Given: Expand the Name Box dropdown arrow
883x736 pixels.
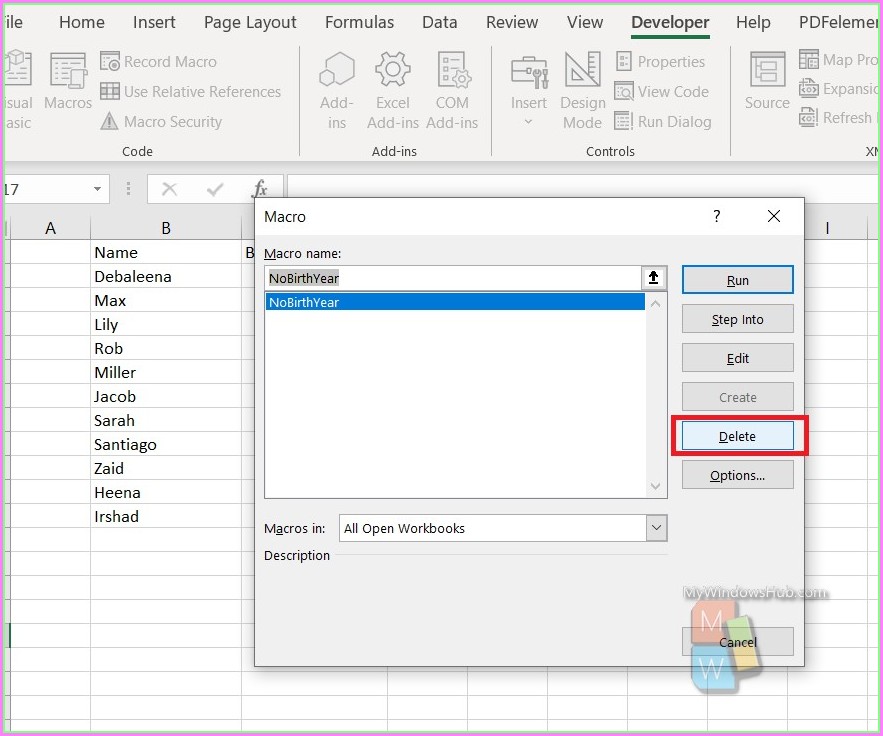Looking at the screenshot, I should coord(97,189).
